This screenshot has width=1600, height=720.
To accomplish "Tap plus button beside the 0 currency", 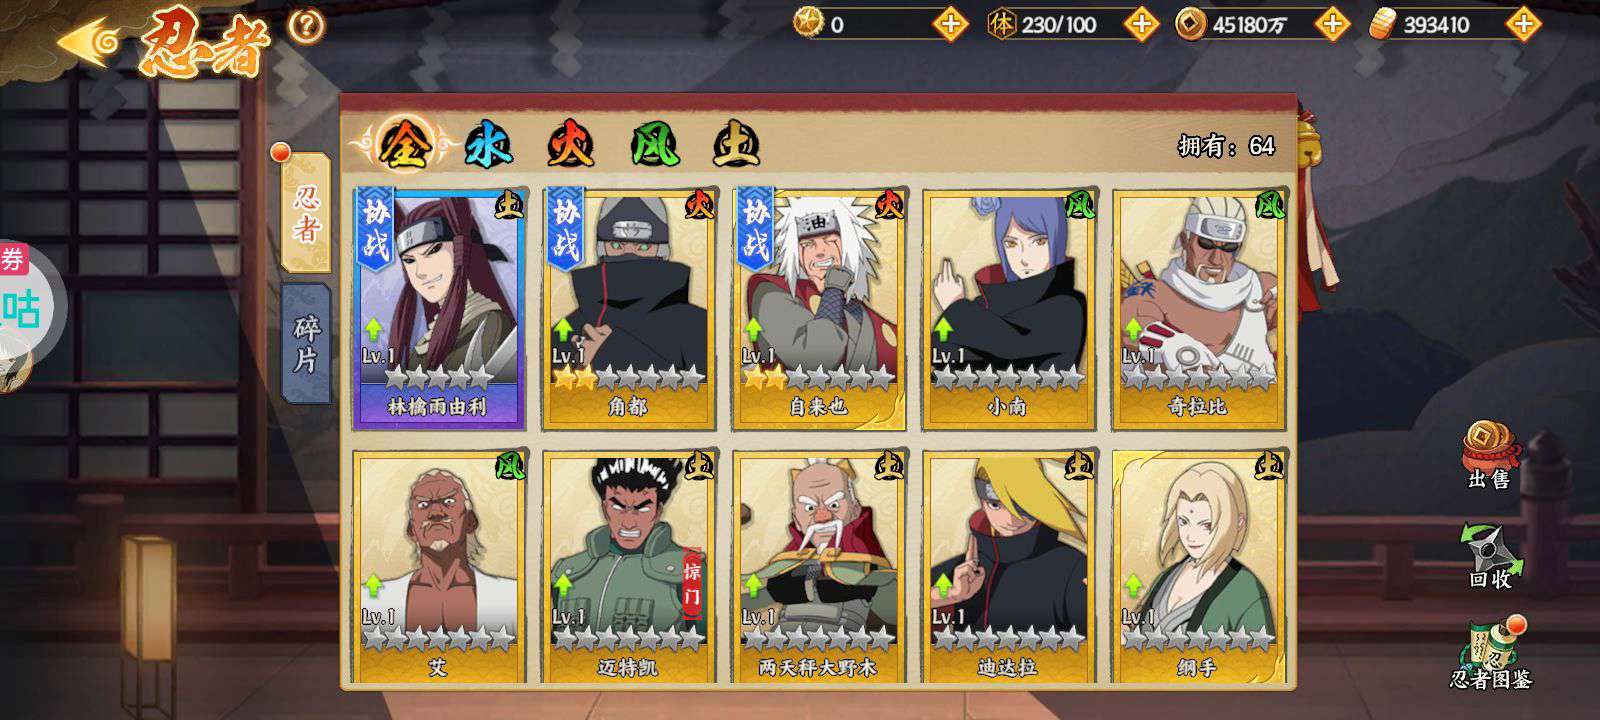I will click(x=950, y=24).
